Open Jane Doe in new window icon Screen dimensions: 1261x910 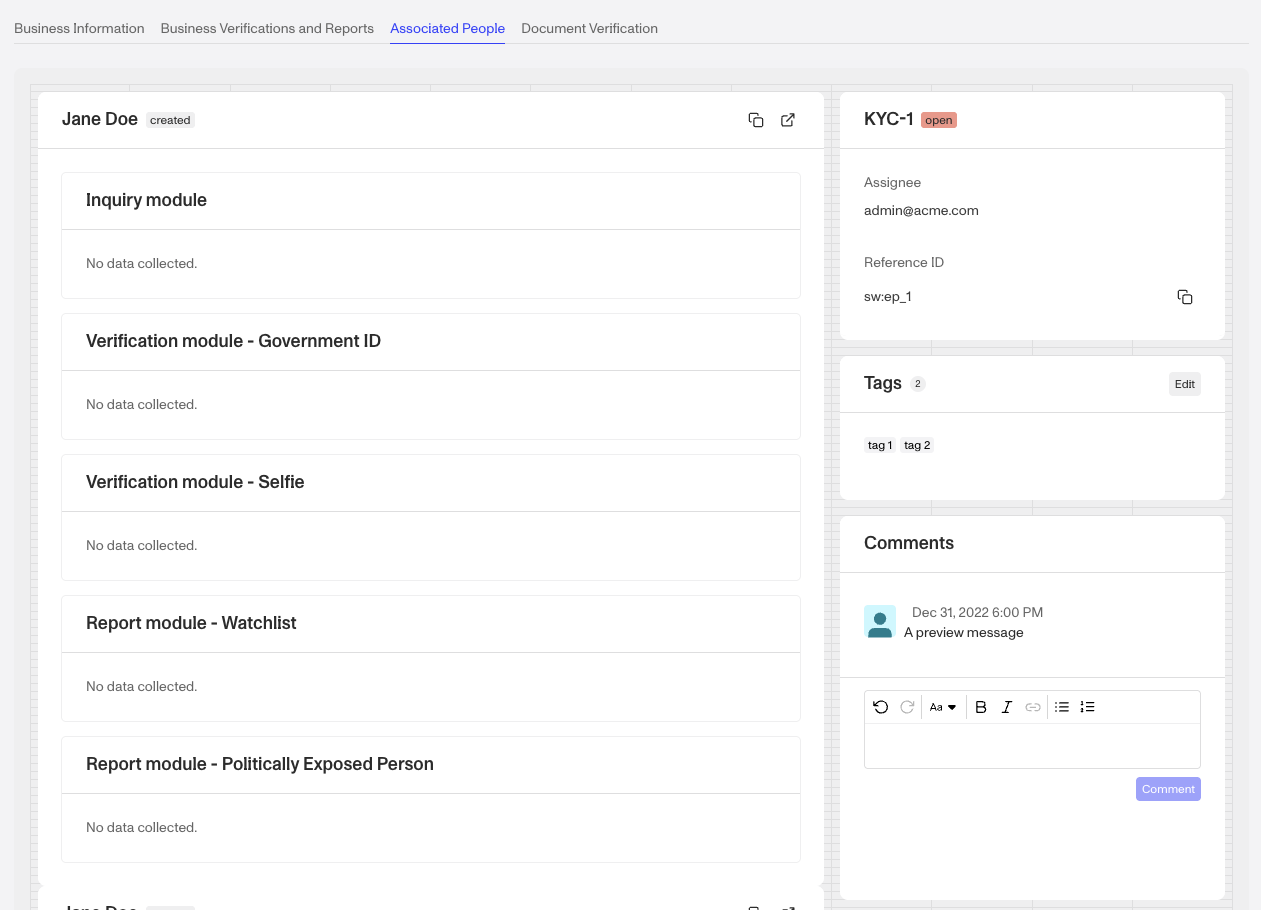click(788, 120)
